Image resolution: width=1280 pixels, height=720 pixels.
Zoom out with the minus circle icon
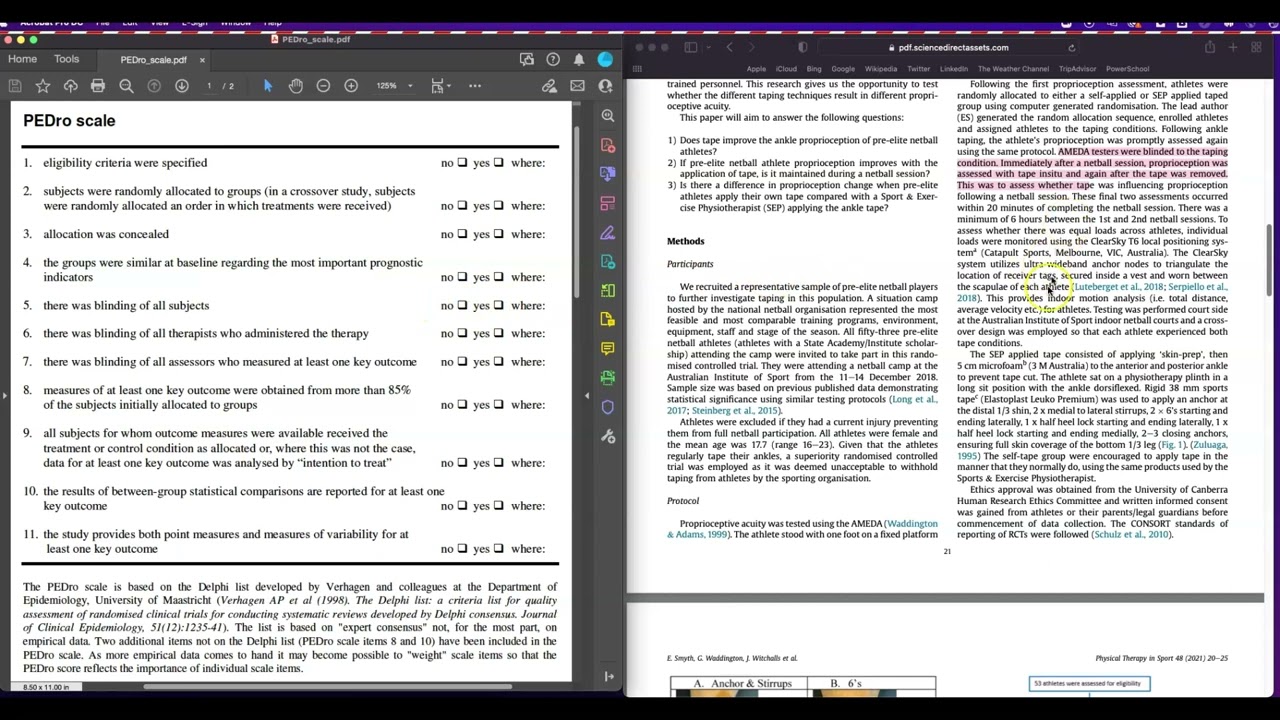pyautogui.click(x=323, y=86)
